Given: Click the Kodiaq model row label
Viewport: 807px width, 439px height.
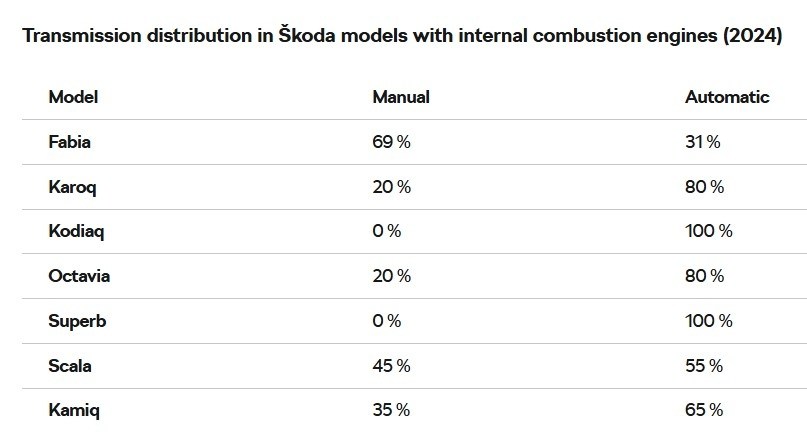Looking at the screenshot, I should [76, 231].
